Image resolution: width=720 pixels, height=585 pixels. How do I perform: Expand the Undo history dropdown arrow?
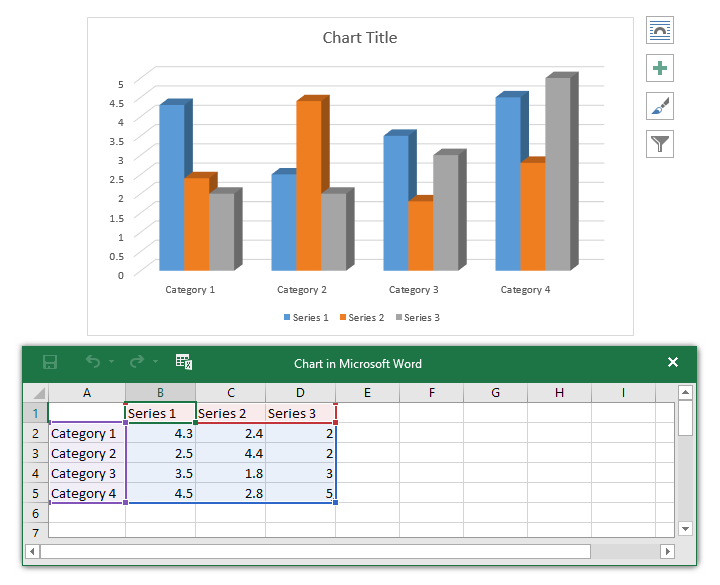coord(111,363)
